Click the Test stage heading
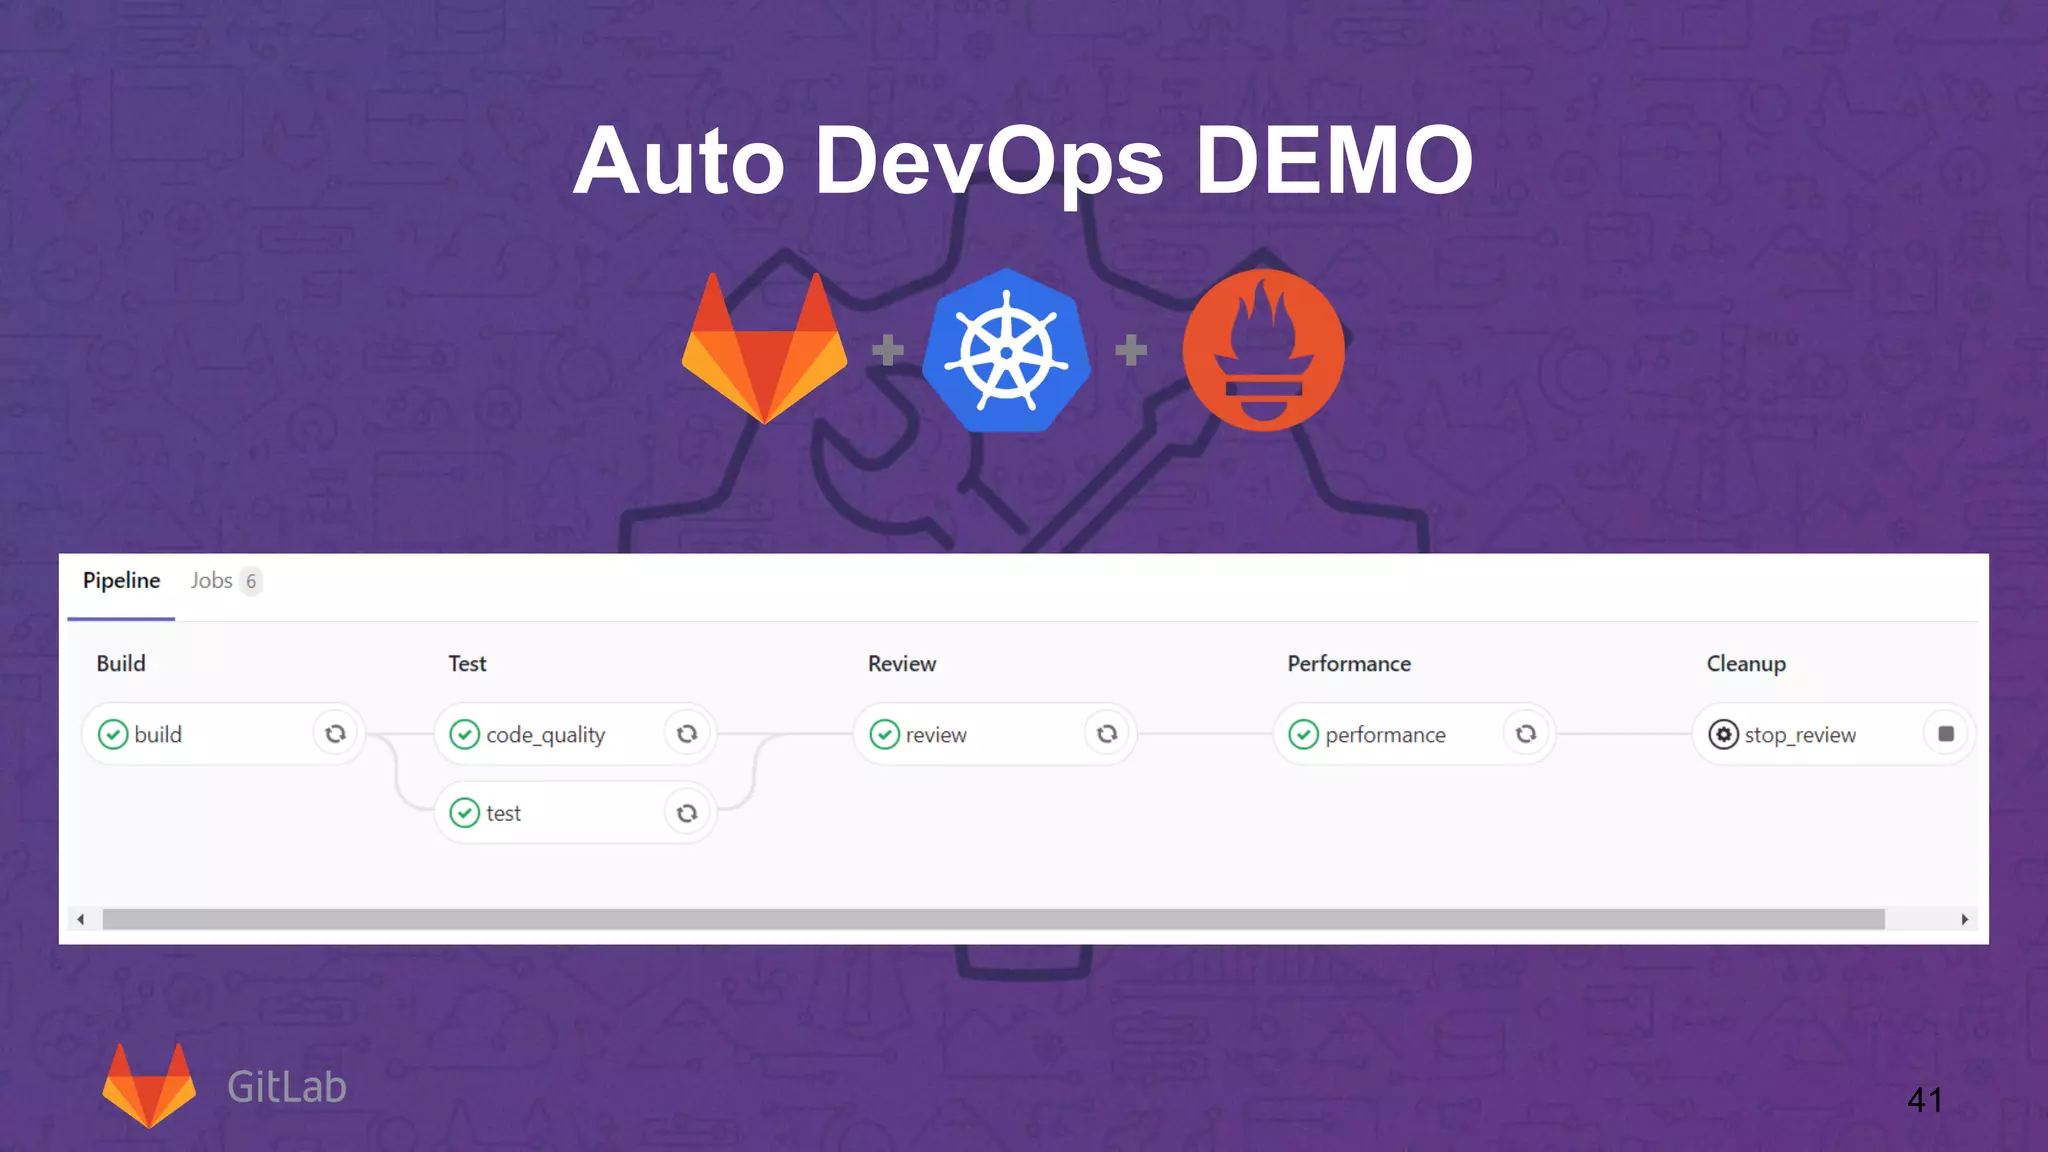 (x=467, y=663)
